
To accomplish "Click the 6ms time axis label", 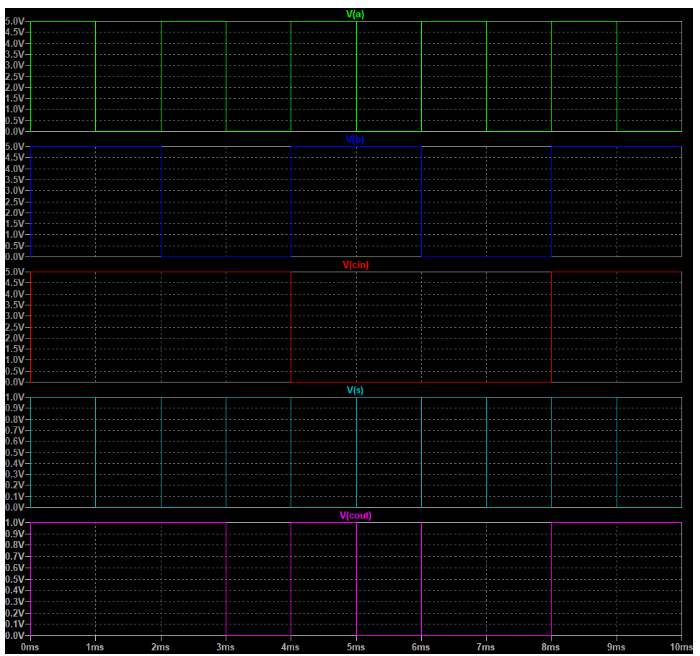I will click(x=421, y=647).
